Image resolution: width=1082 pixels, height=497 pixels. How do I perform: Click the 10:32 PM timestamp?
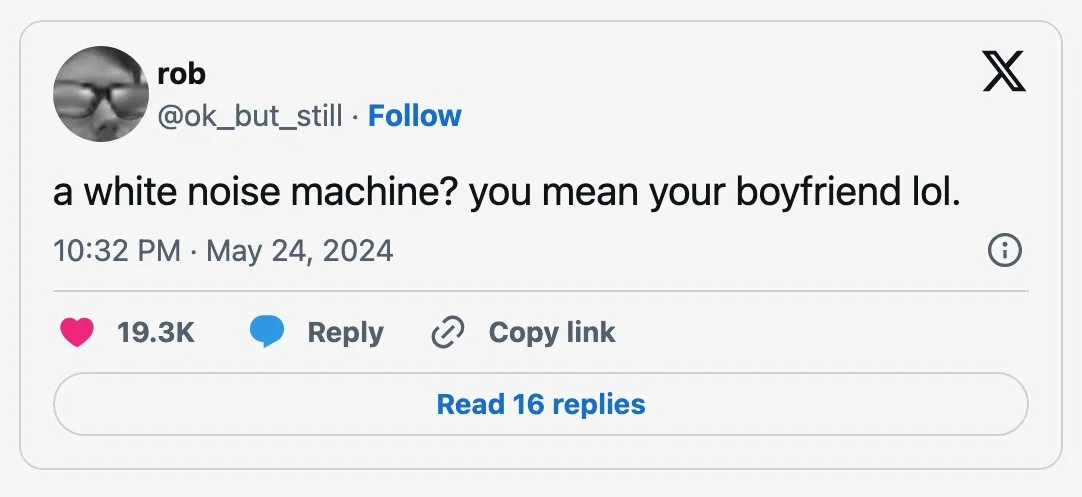click(x=117, y=251)
